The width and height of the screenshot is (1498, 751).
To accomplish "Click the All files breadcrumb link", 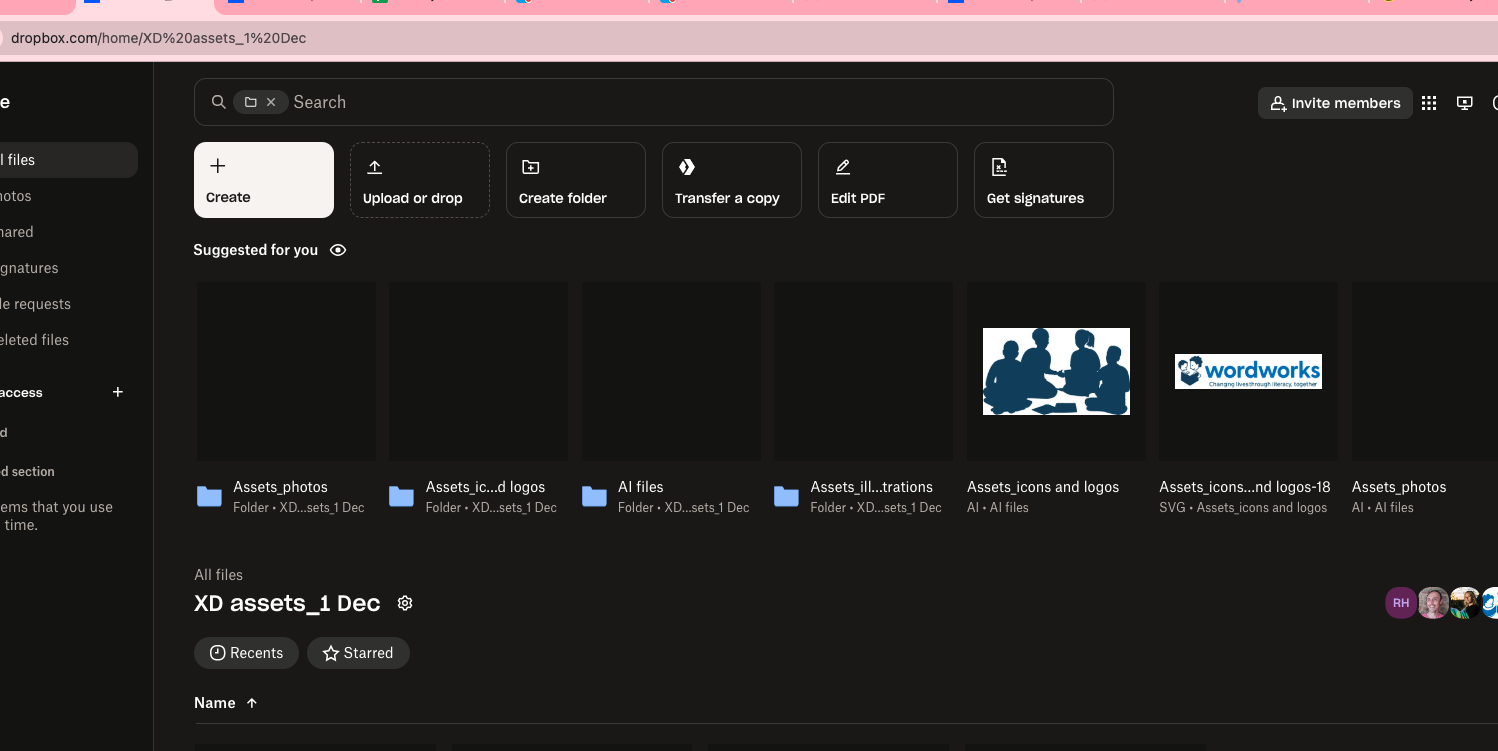I will click(x=218, y=575).
